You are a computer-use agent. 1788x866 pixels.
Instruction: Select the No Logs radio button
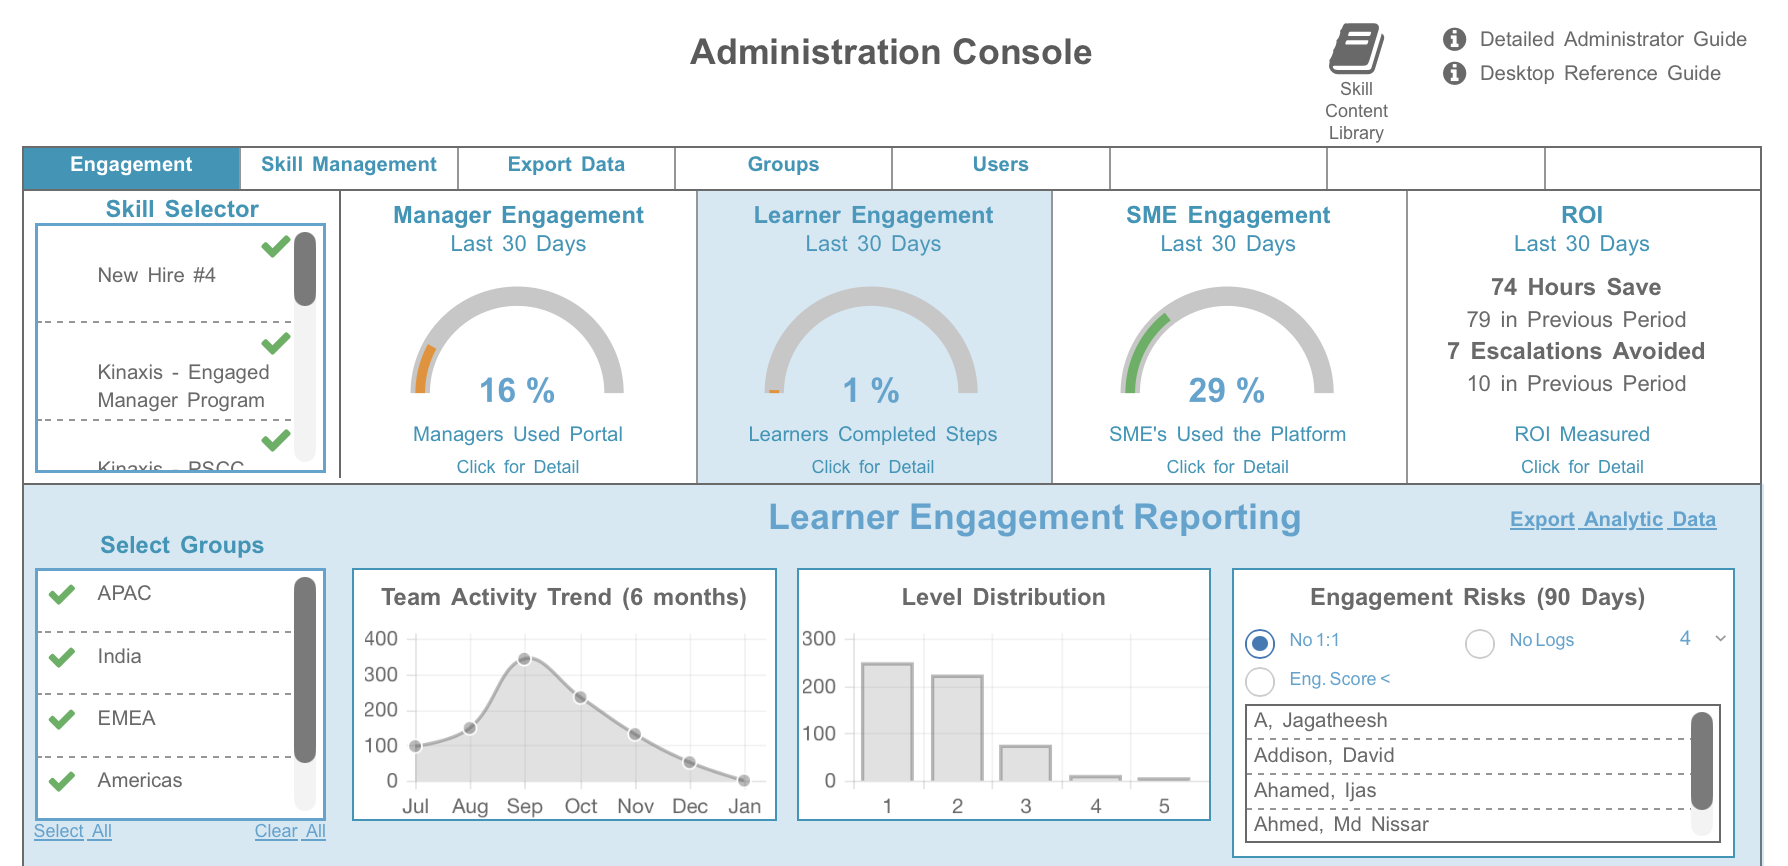click(1480, 643)
